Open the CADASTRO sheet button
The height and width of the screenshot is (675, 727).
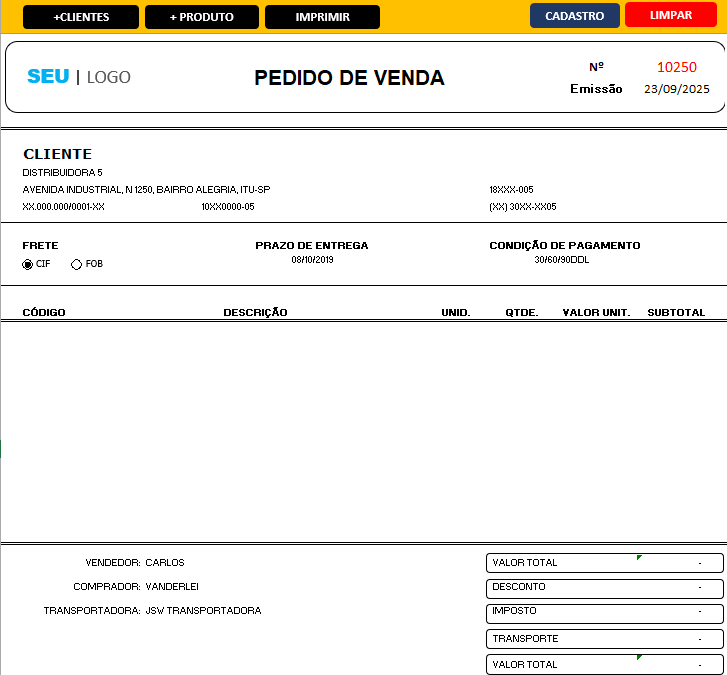click(x=574, y=16)
